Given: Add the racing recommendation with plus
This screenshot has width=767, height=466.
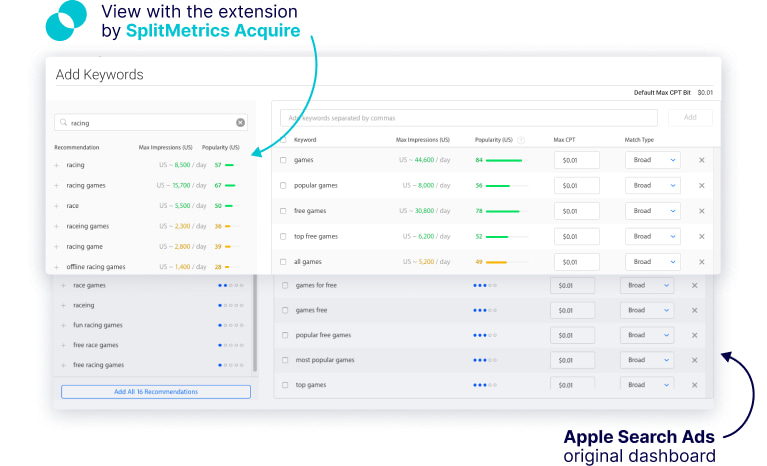Looking at the screenshot, I should tap(57, 165).
